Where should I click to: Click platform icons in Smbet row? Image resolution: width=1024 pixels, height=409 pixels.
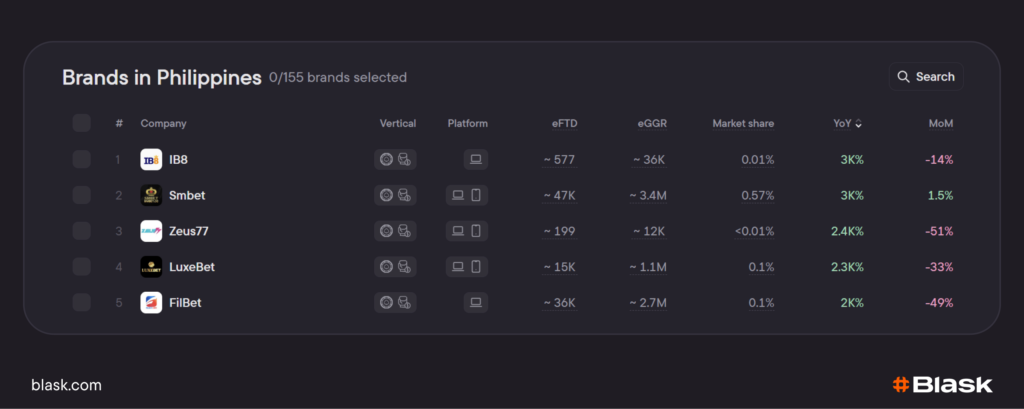click(x=467, y=195)
